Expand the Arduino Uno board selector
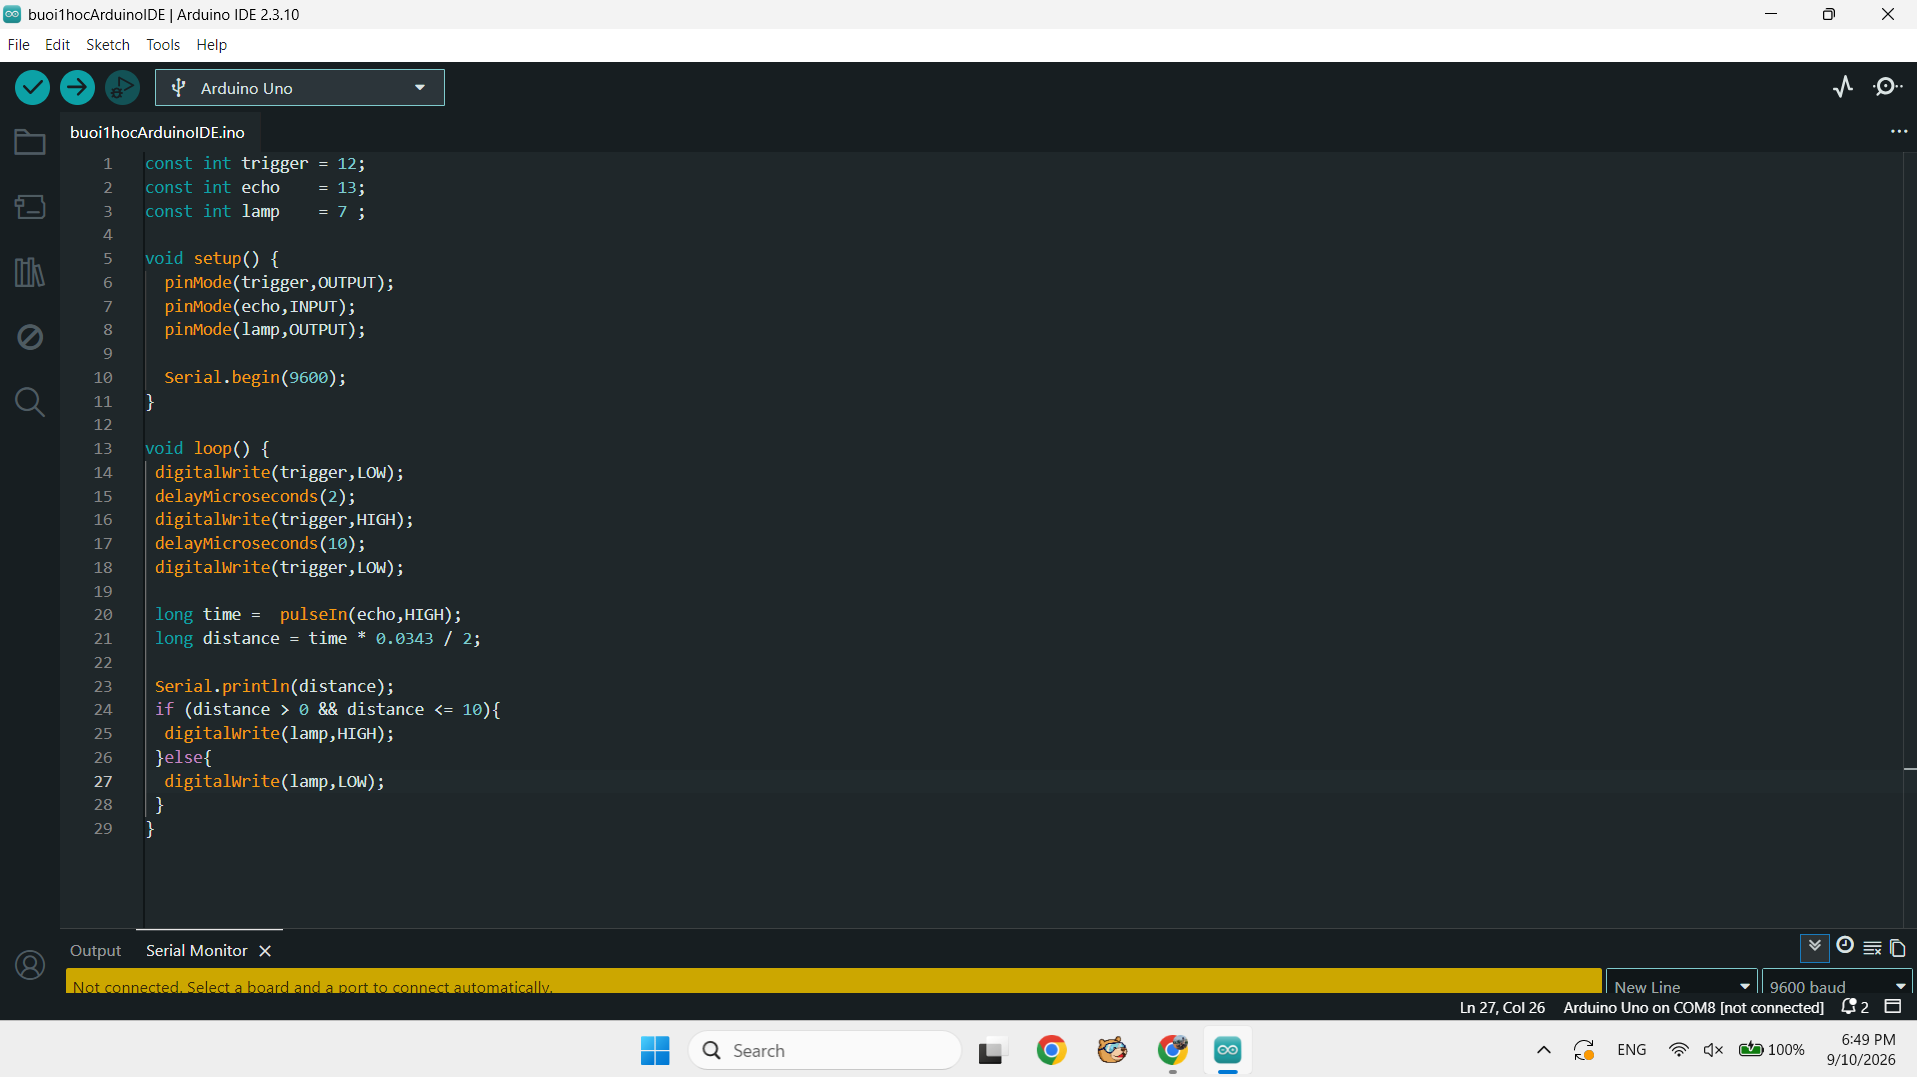 [300, 88]
